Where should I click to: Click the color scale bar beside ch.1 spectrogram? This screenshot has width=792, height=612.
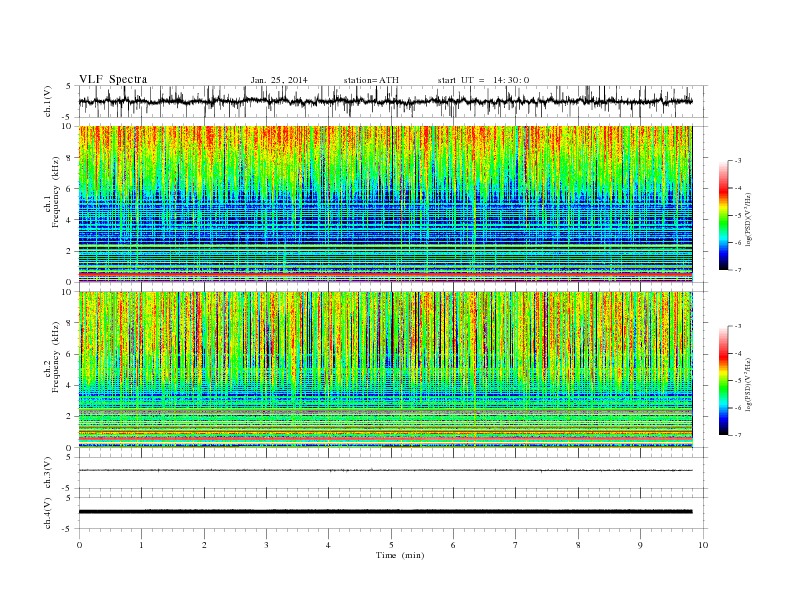(x=723, y=215)
